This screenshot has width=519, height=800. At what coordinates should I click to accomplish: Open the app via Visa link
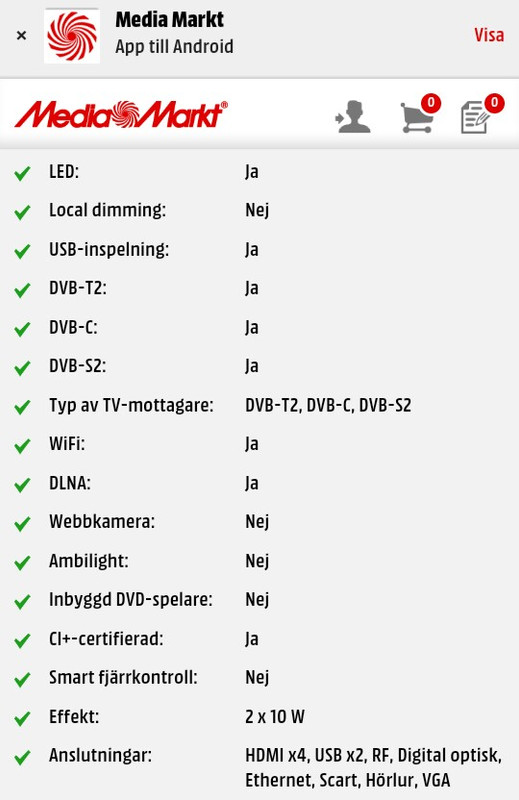click(488, 35)
